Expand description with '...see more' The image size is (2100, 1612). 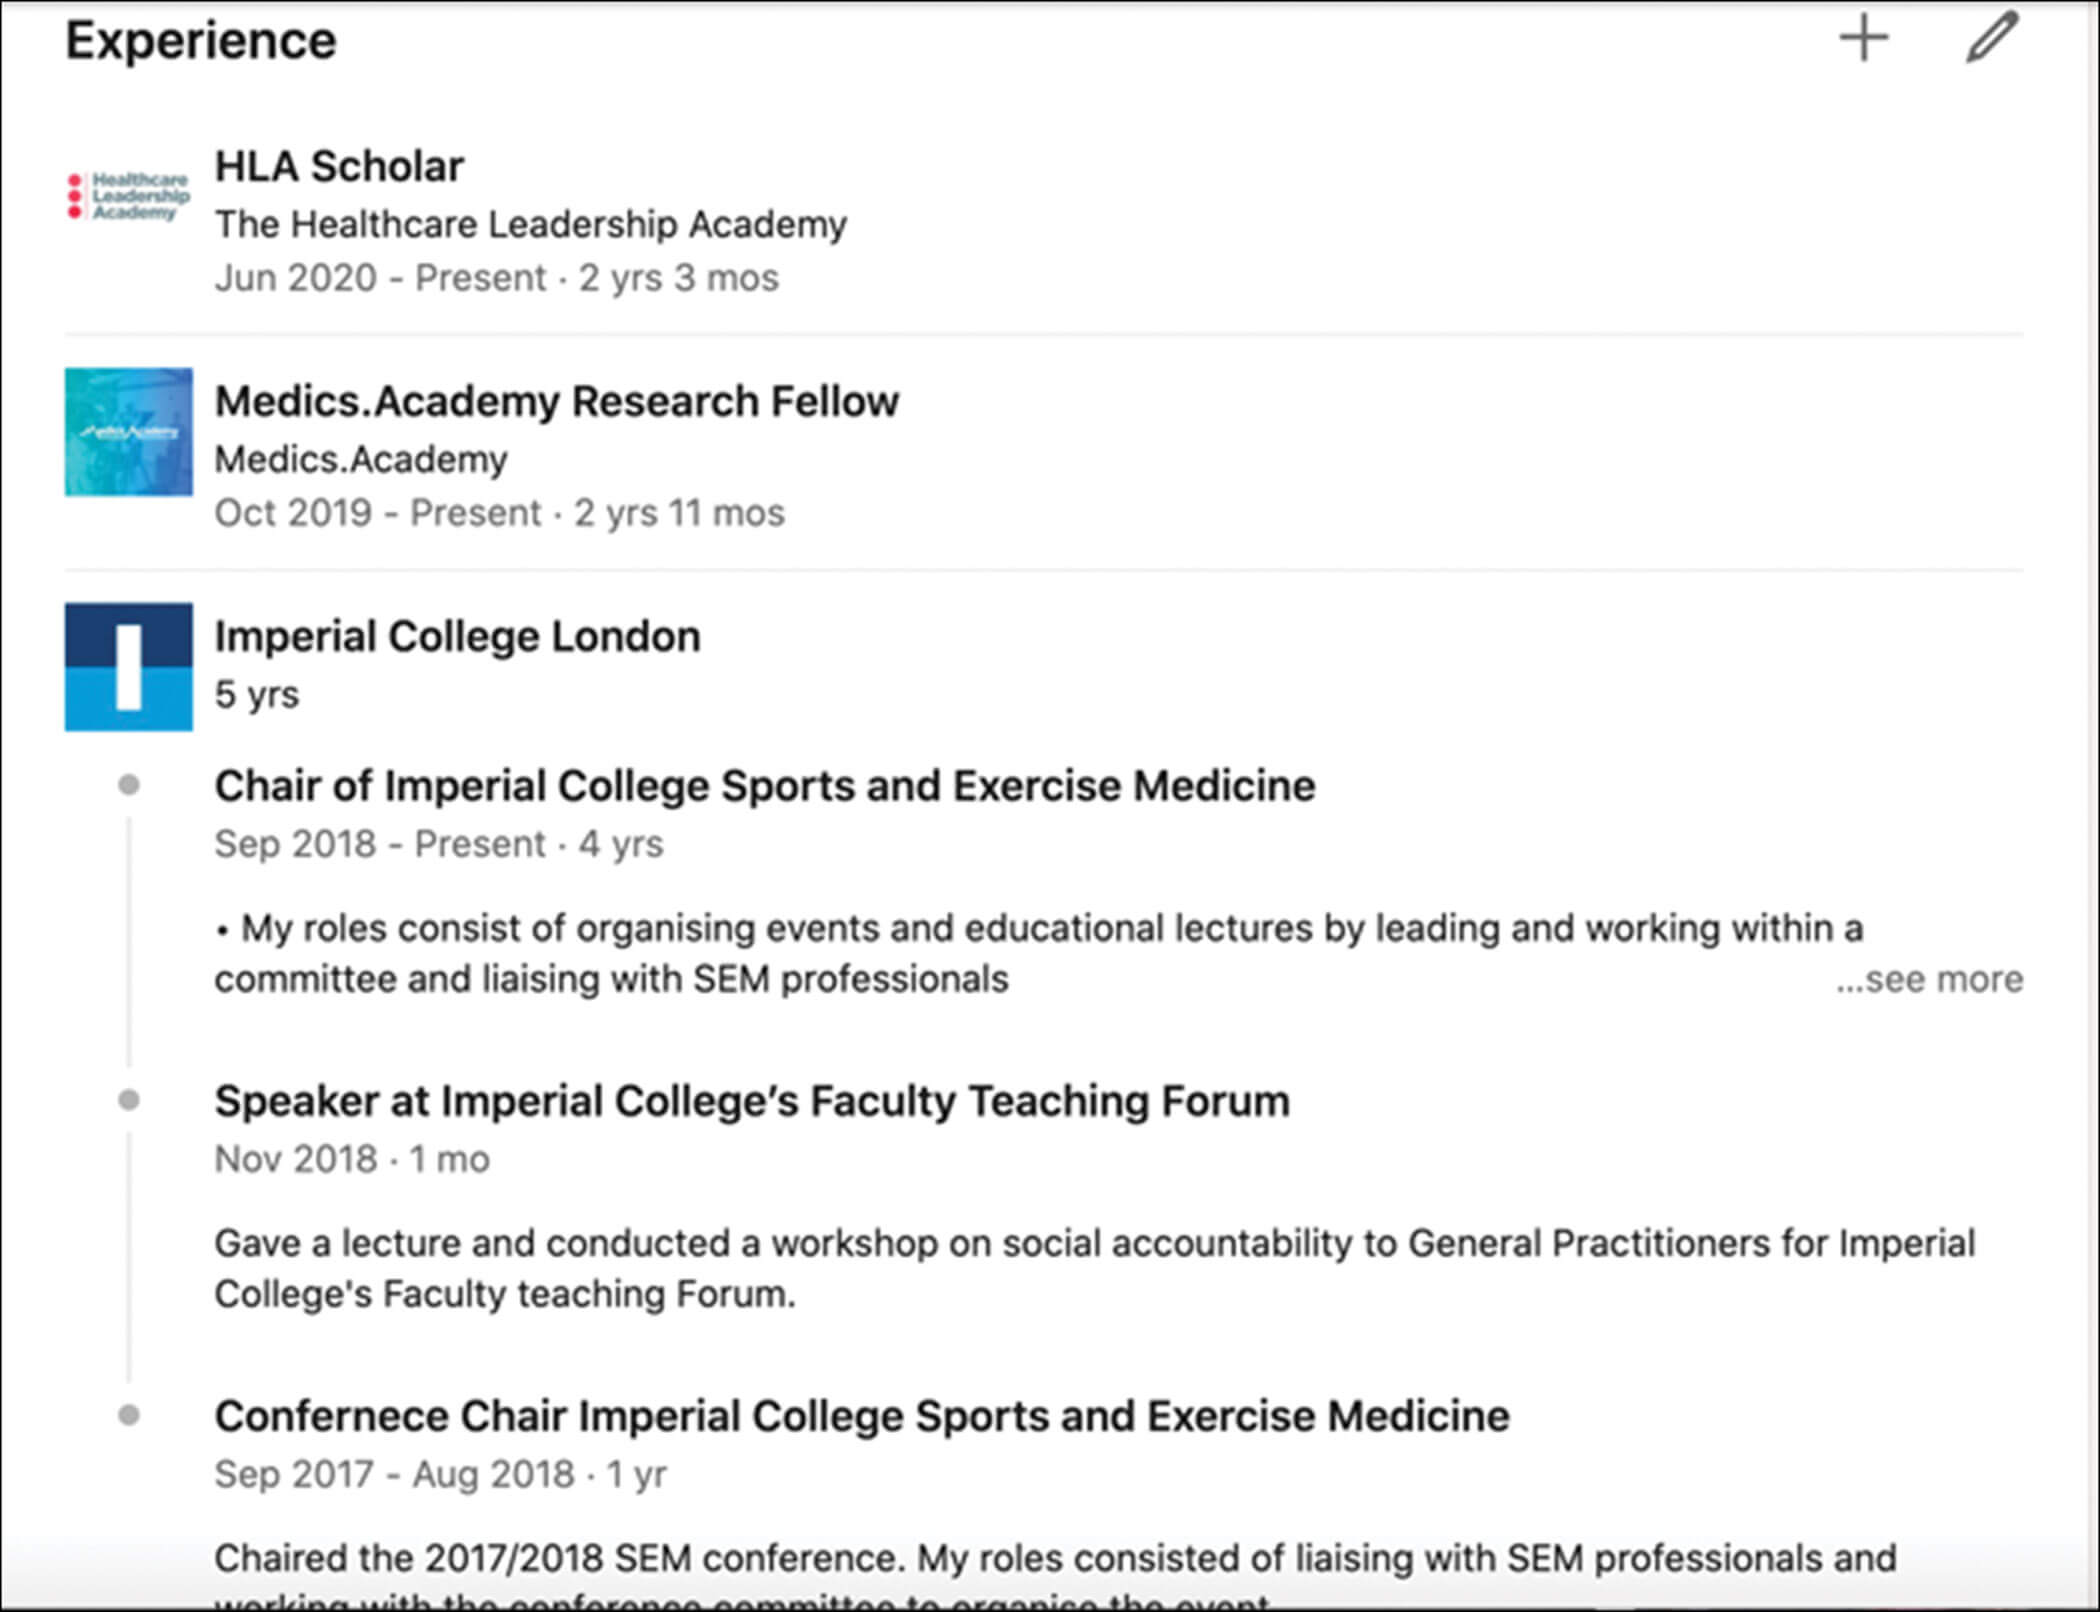(1929, 979)
